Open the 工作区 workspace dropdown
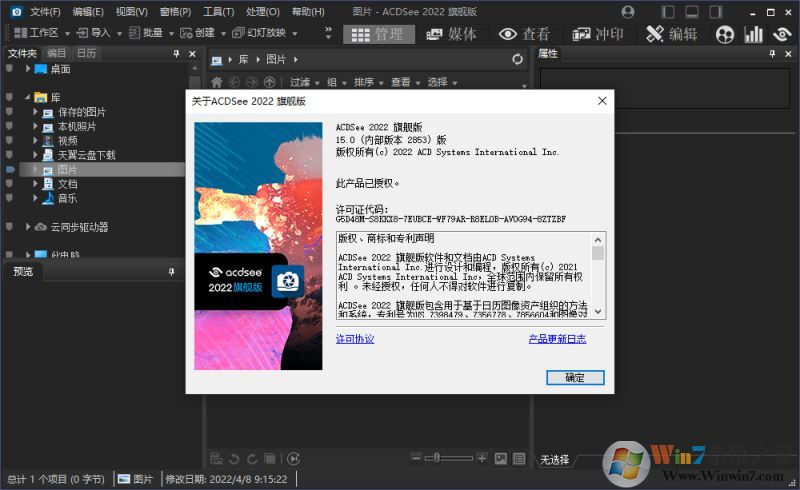 pos(41,33)
